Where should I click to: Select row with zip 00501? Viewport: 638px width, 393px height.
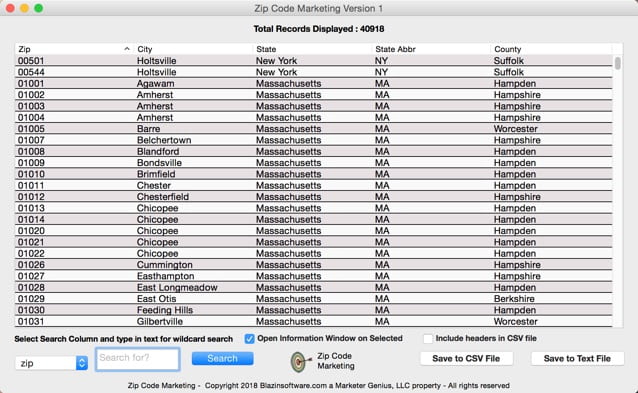coord(313,61)
